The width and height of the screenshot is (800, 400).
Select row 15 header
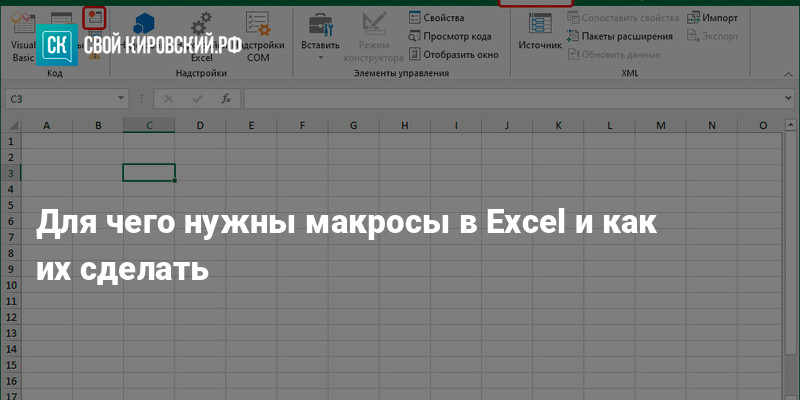[11, 365]
